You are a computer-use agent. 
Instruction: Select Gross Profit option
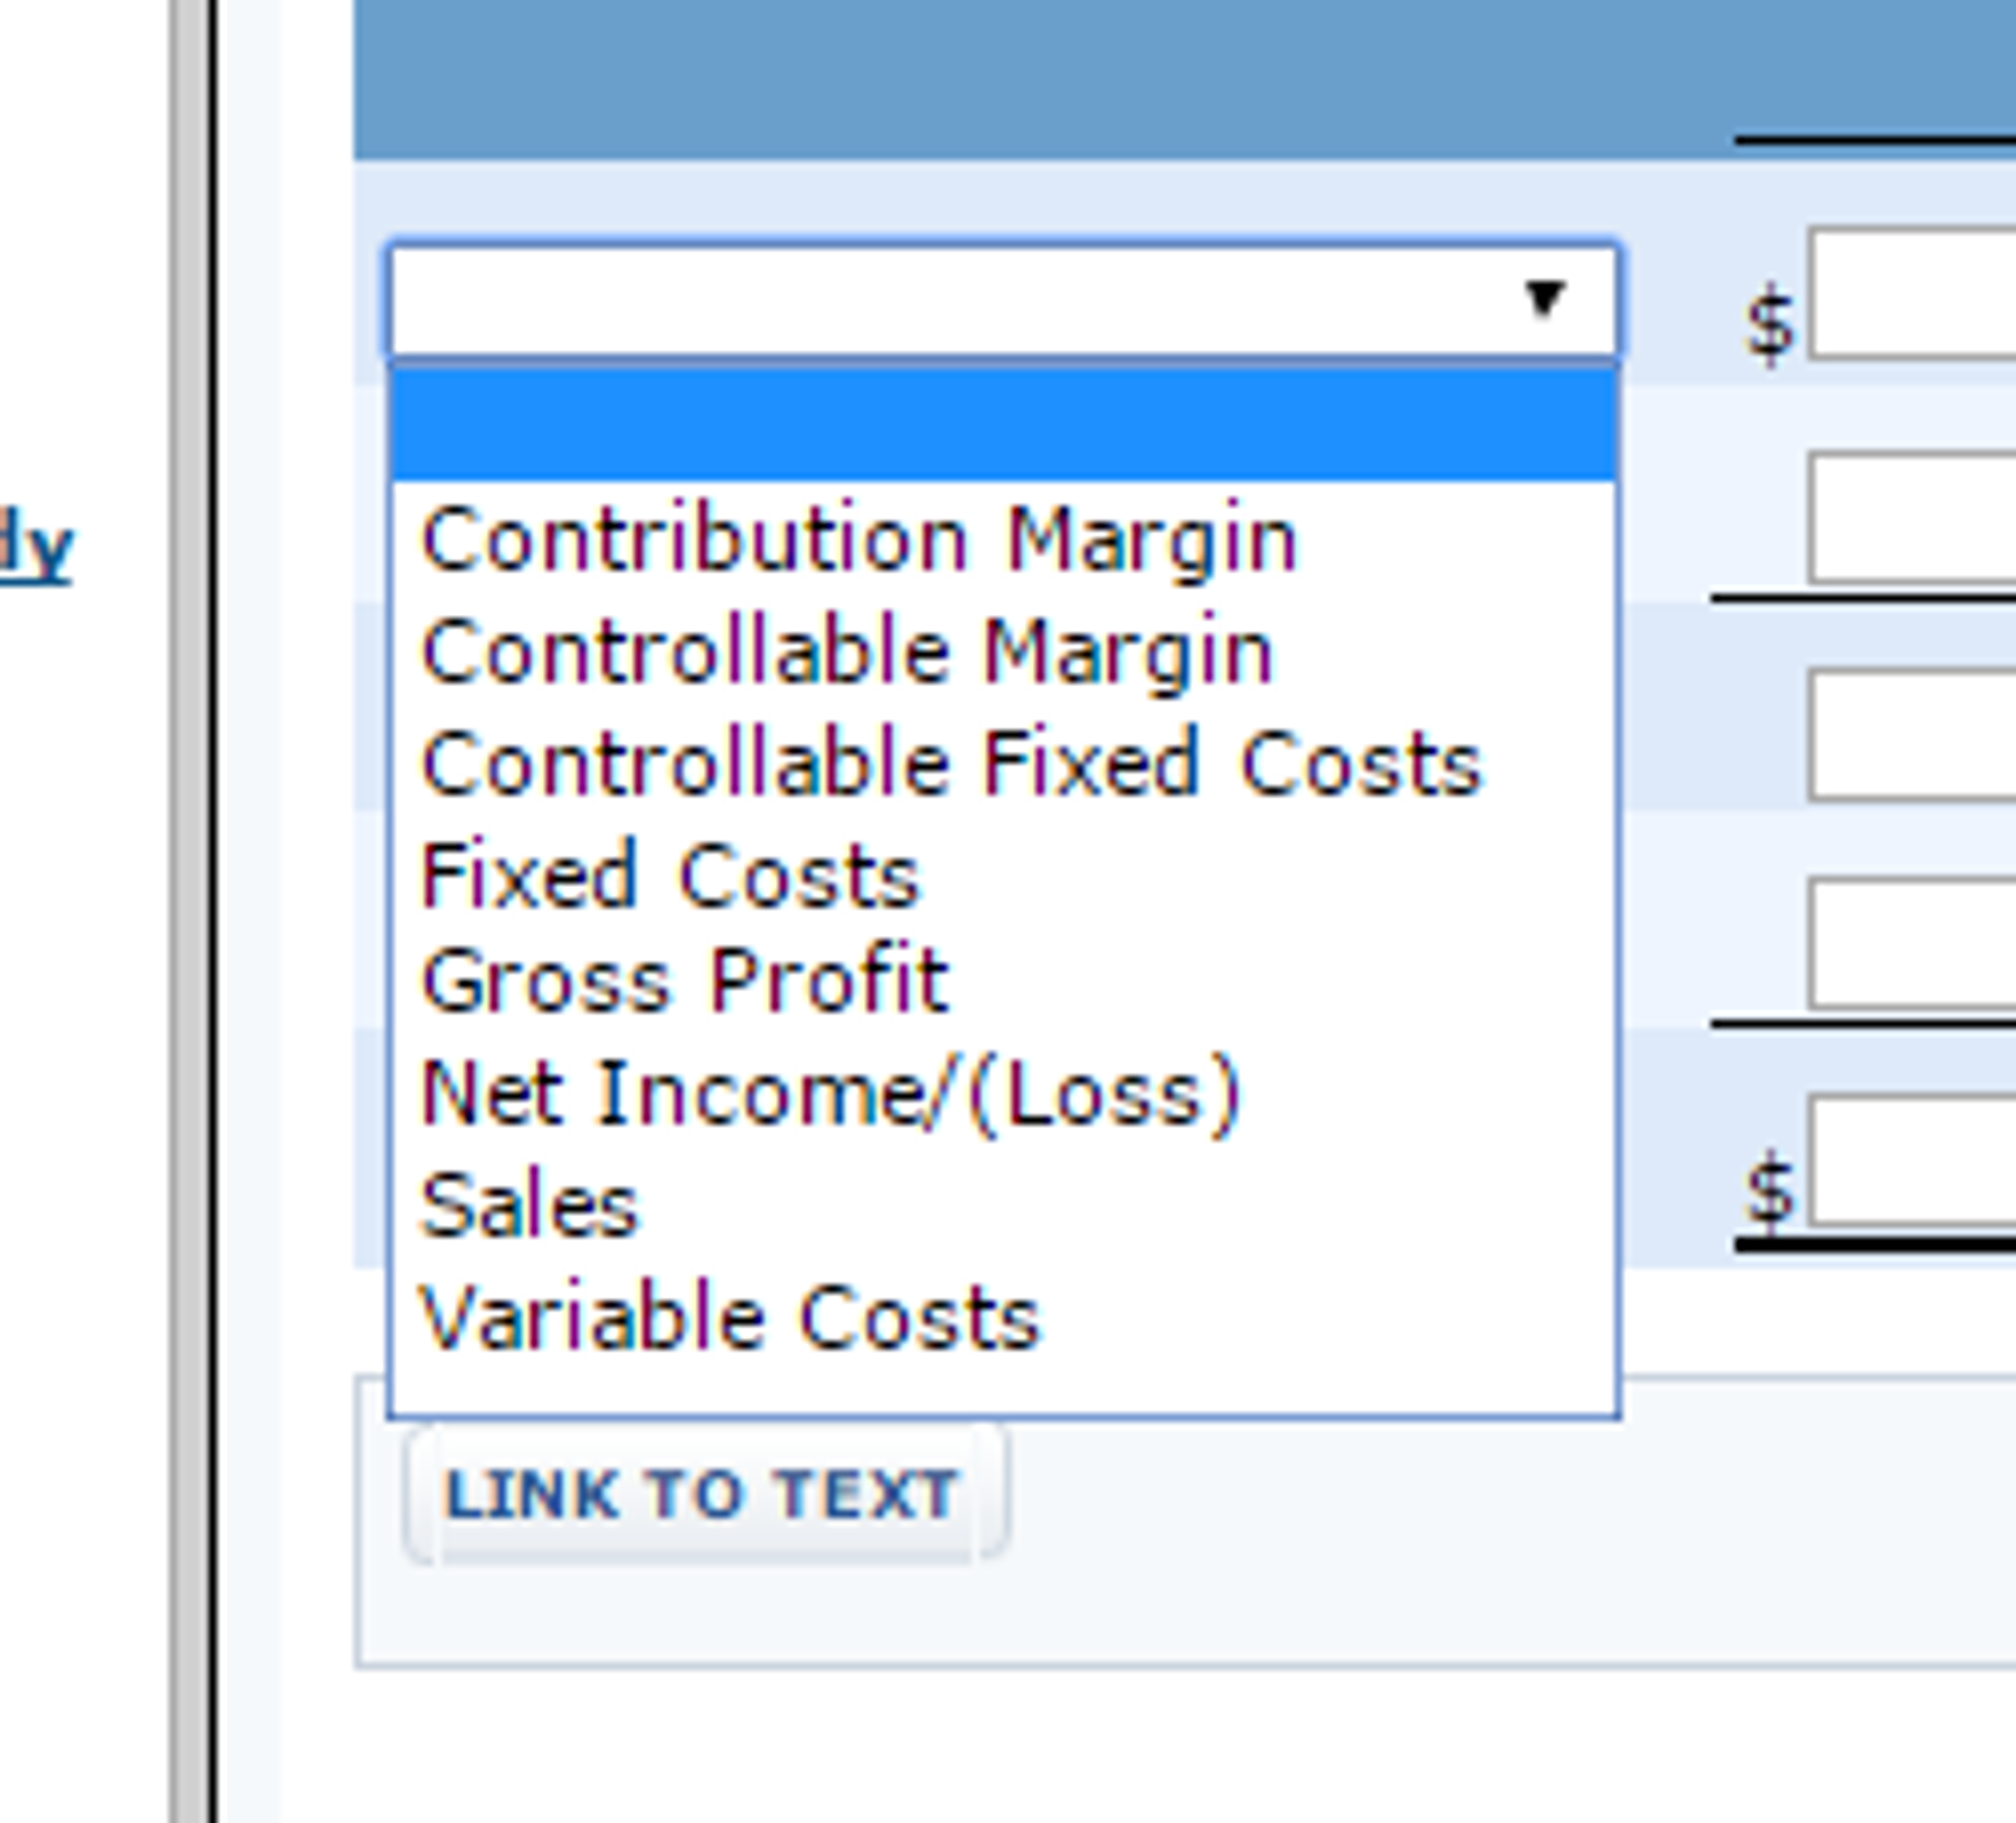685,981
